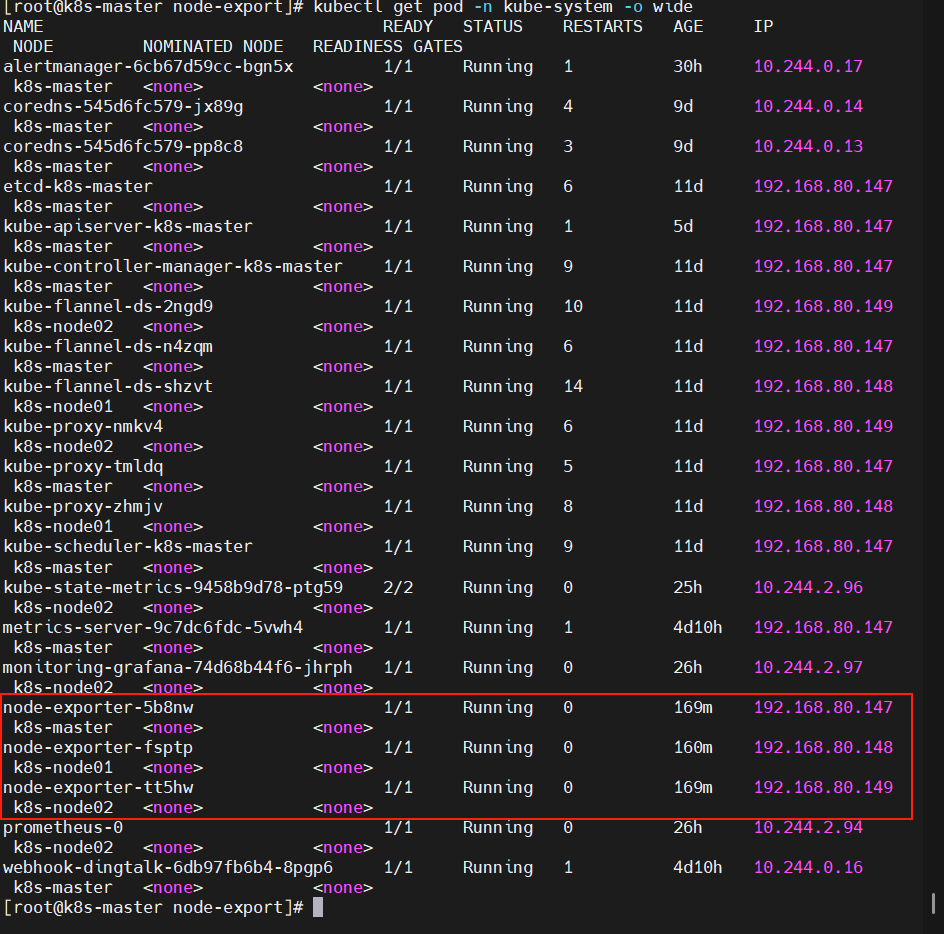Screen dimensions: 944x934
Task: Click the IP of node-exporter-fsptp row
Action: (823, 747)
